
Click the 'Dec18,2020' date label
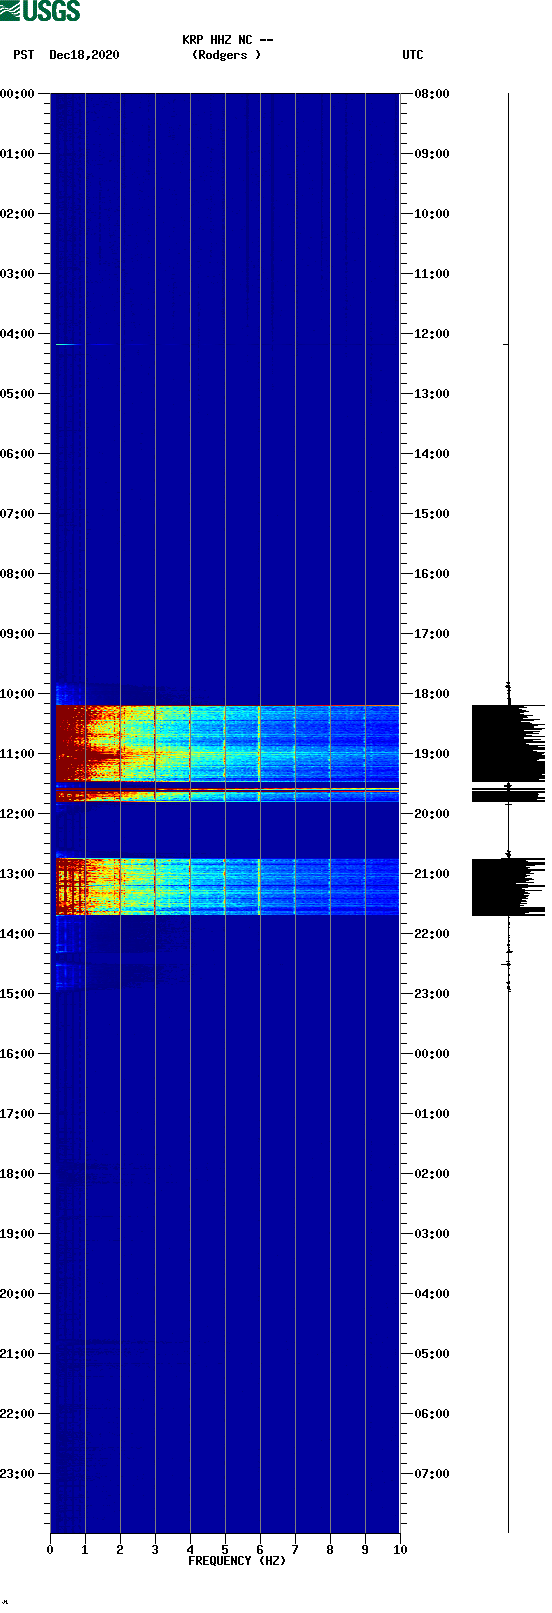84,55
